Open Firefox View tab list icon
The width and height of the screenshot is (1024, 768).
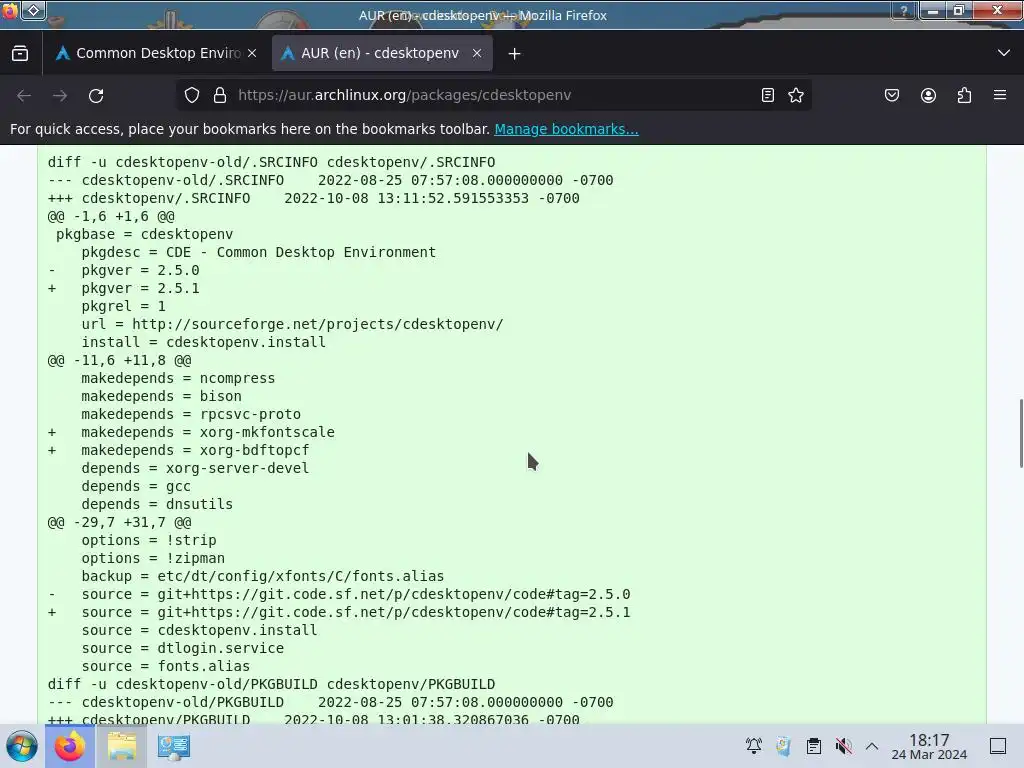(x=20, y=54)
